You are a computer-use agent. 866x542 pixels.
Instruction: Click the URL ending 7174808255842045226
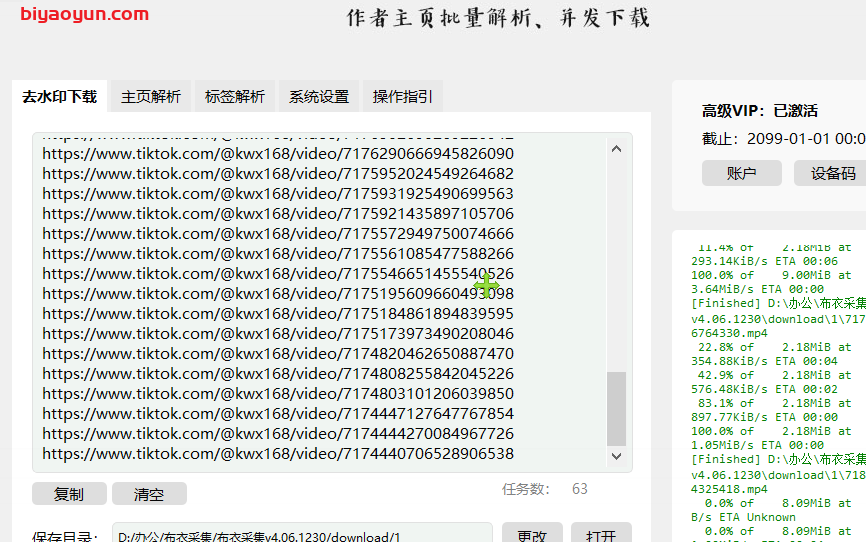[278, 373]
